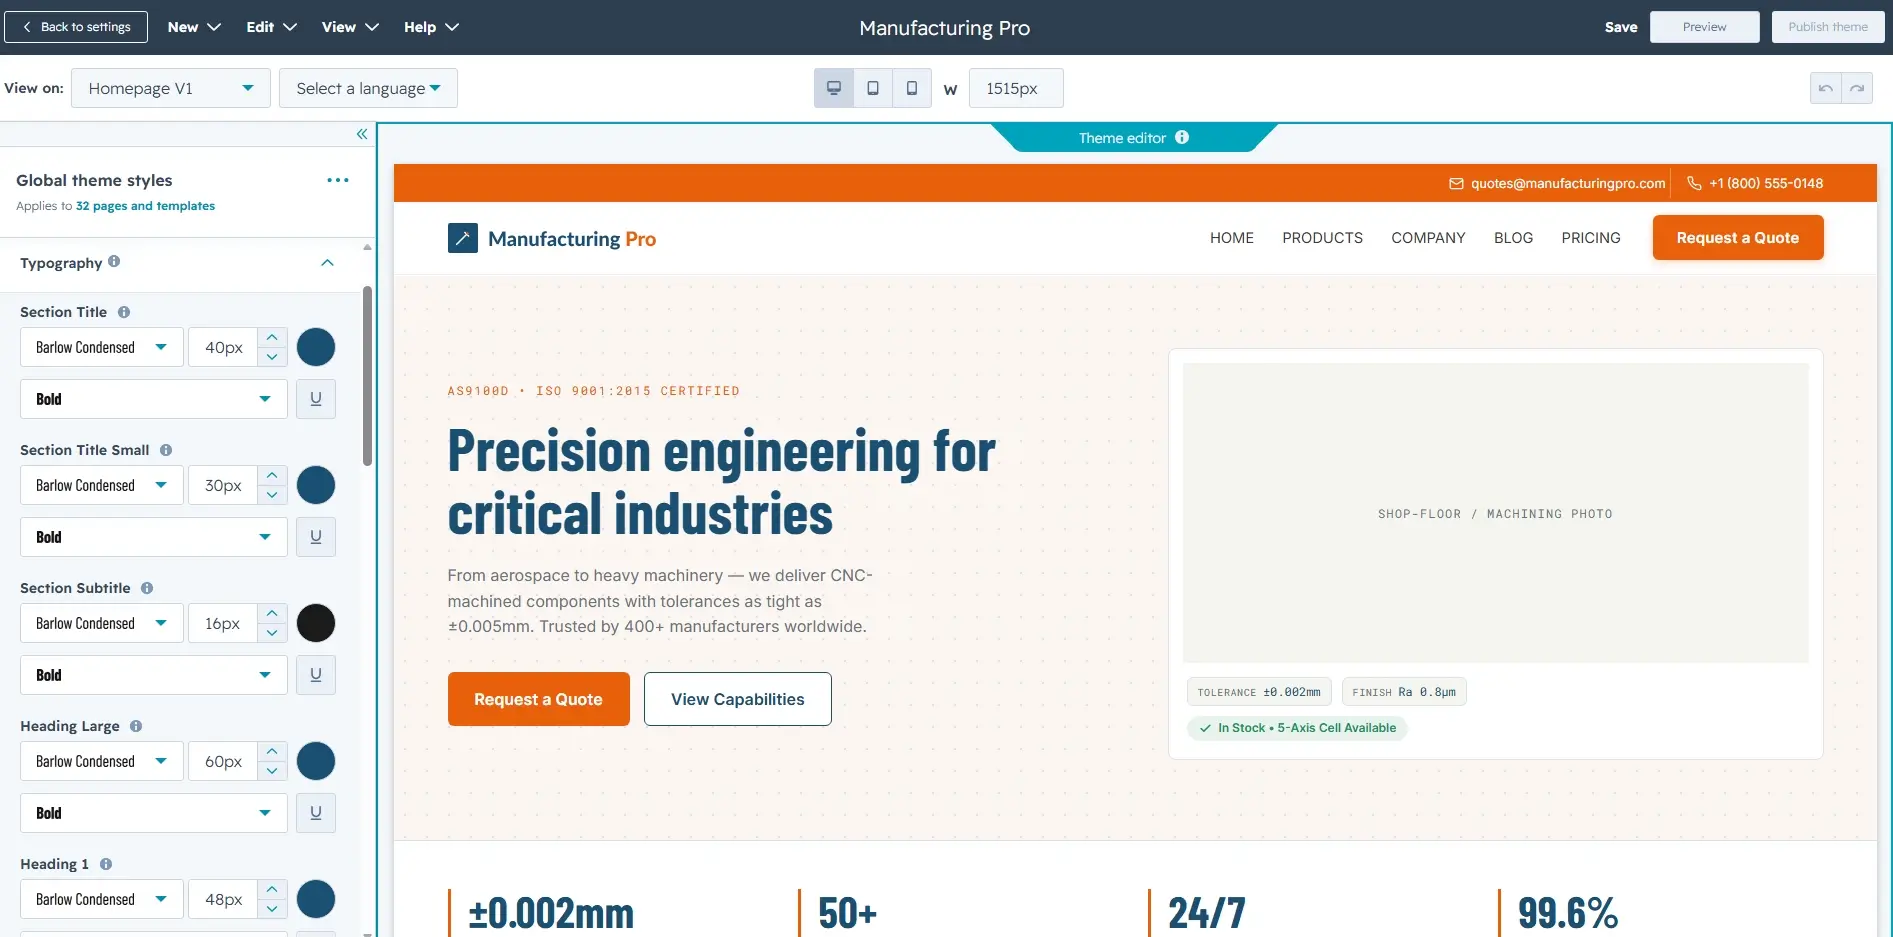This screenshot has width=1893, height=937.
Task: Click the Heading 1 info icon
Action: tap(106, 864)
